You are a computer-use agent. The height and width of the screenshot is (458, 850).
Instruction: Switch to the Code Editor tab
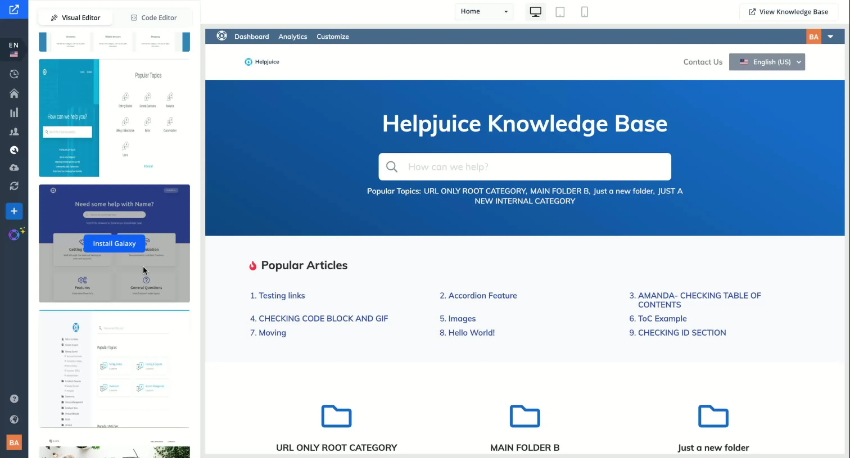(x=152, y=17)
